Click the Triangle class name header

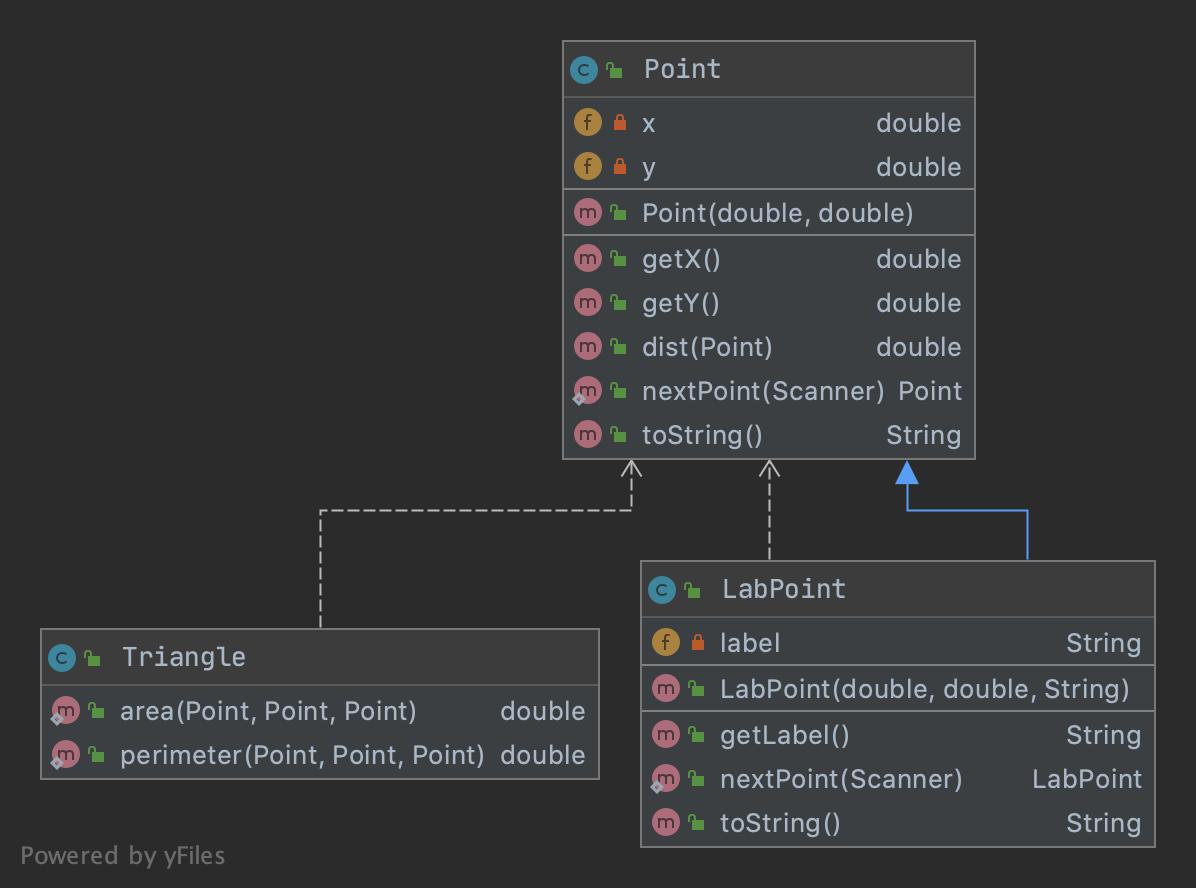coord(183,657)
